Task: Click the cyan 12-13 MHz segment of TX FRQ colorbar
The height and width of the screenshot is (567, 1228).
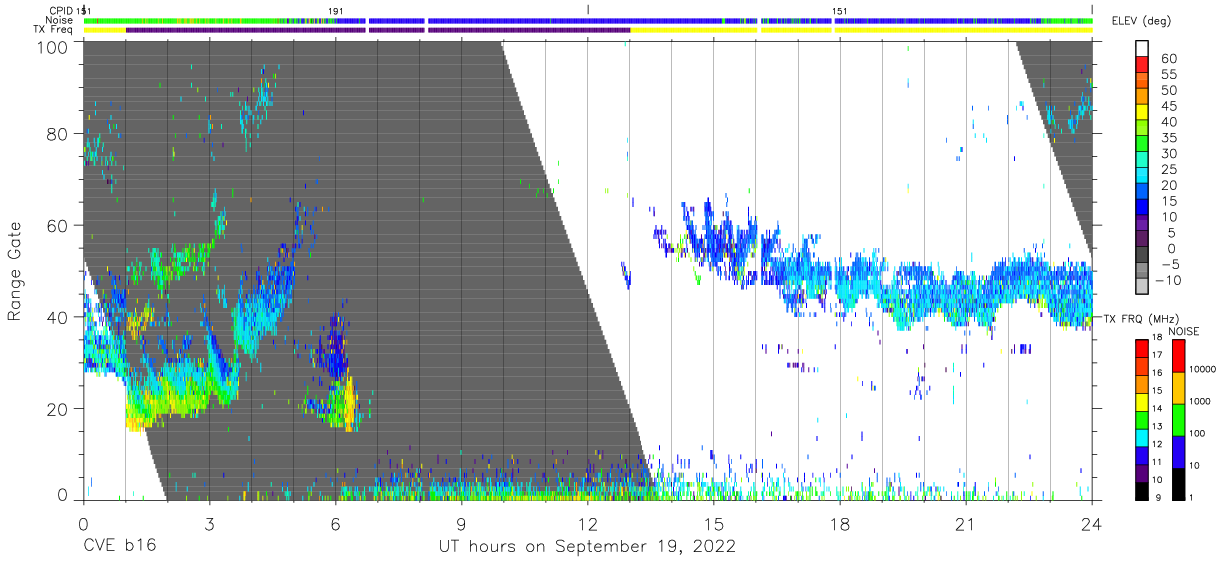Action: point(1141,438)
